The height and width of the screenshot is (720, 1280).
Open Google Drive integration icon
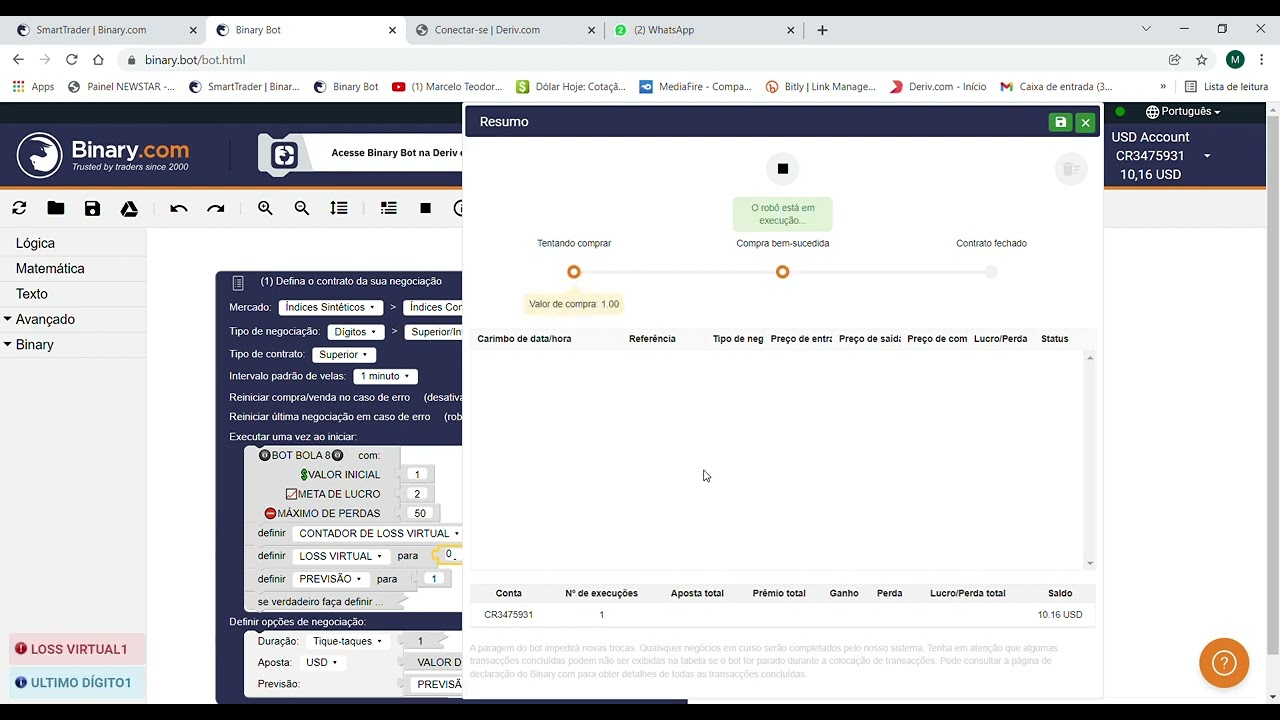click(129, 208)
